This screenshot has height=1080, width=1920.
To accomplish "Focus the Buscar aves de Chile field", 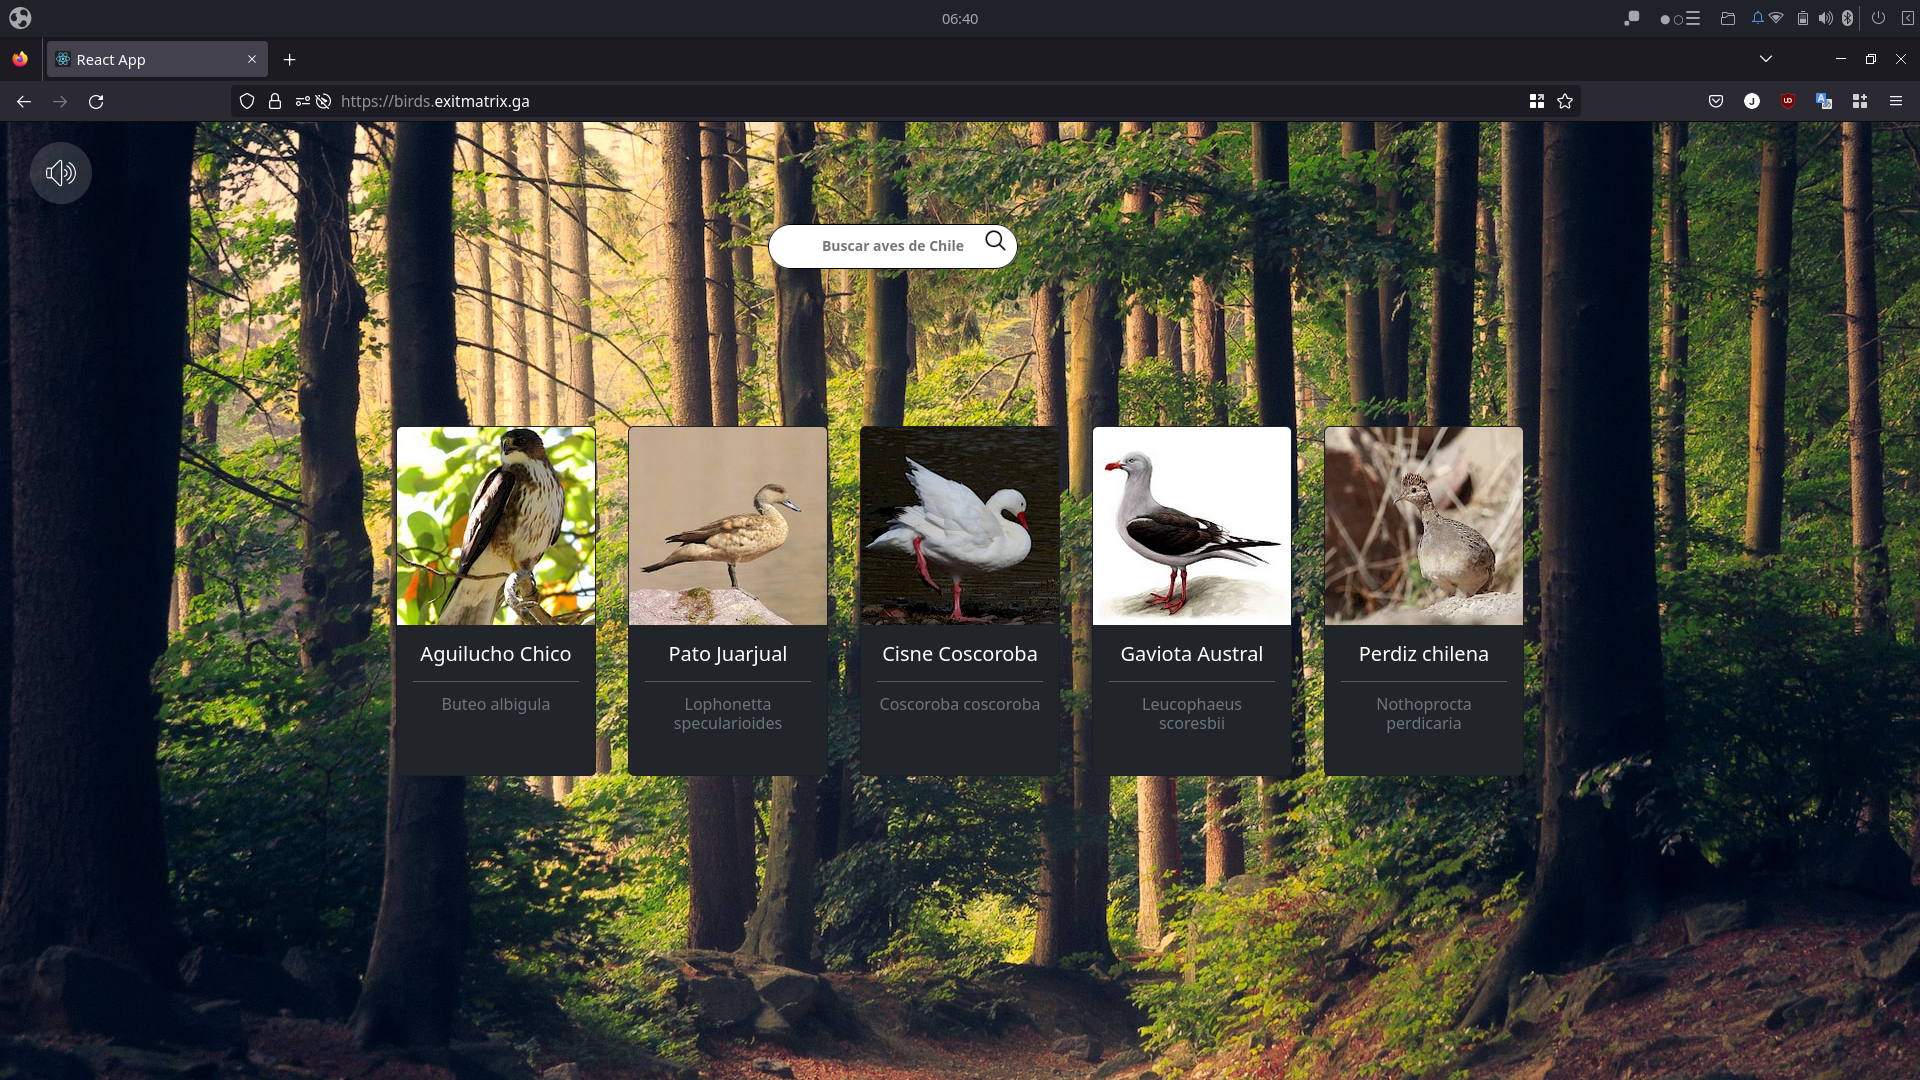I will (892, 246).
